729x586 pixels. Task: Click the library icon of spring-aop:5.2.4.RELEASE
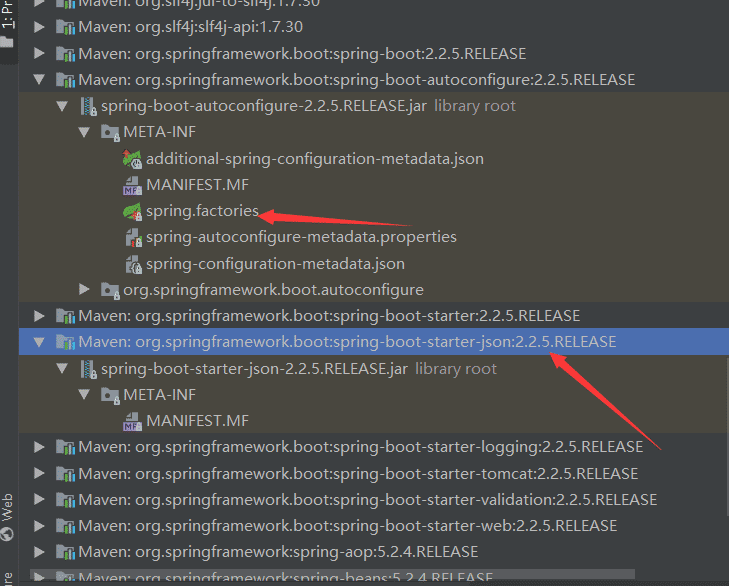pos(66,552)
